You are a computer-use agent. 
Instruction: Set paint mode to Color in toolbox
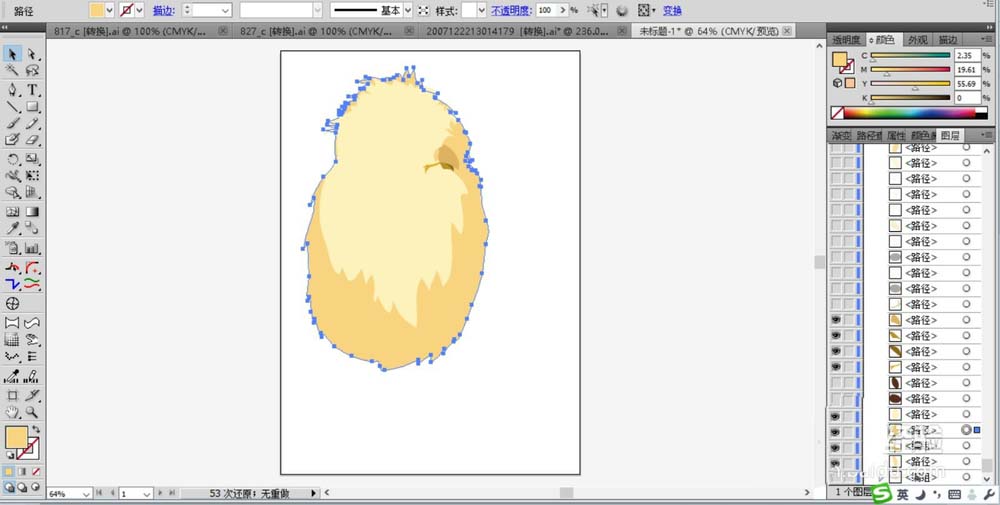[x=9, y=471]
